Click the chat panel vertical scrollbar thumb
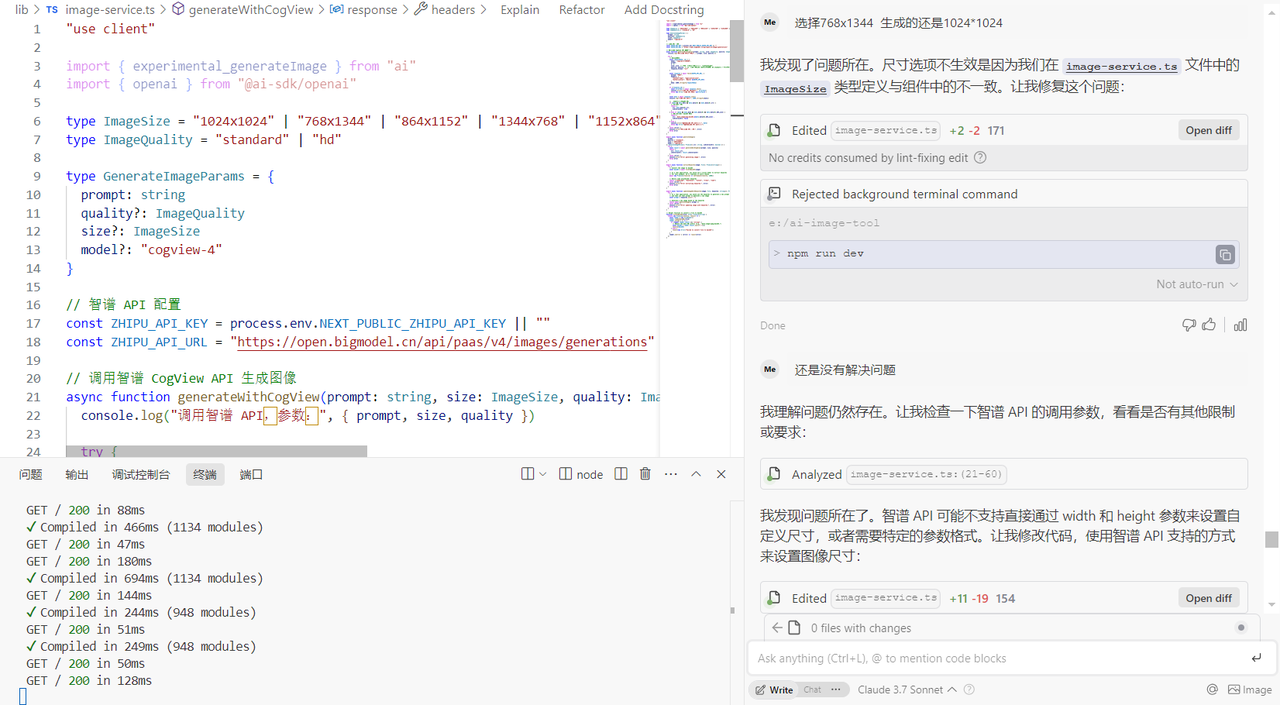 tap(1272, 539)
